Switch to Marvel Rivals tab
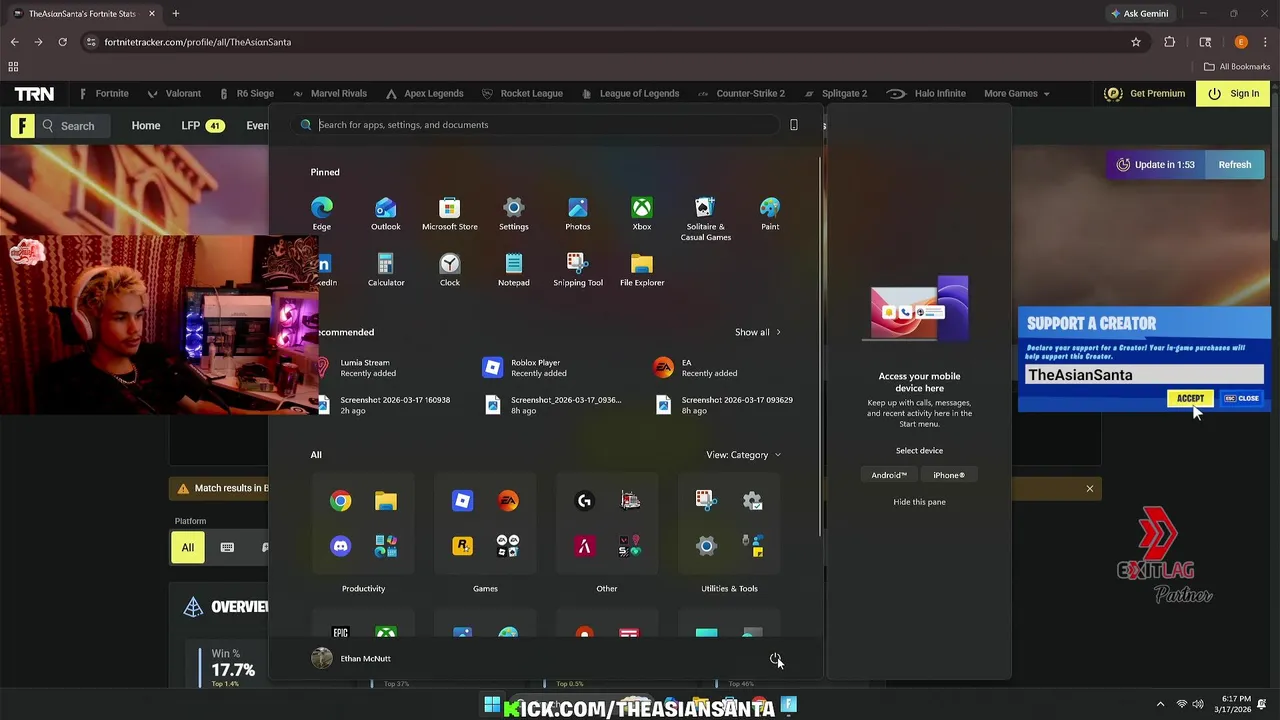This screenshot has width=1280, height=720. click(330, 93)
